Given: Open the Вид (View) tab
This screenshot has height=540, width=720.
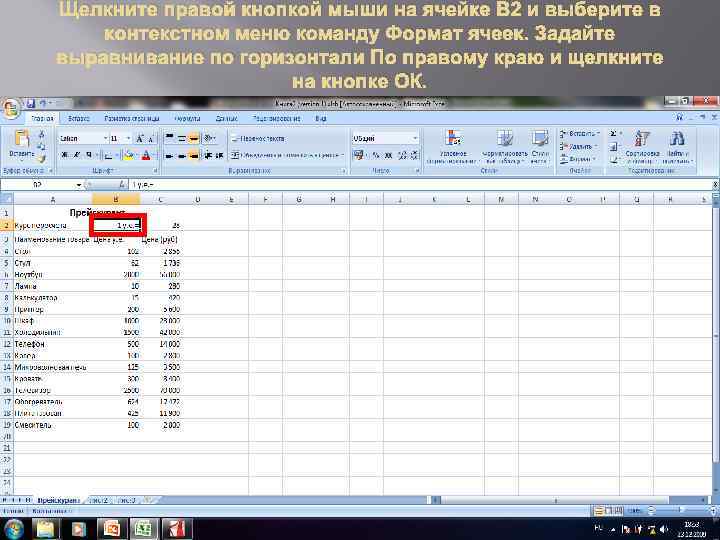Looking at the screenshot, I should coord(321,118).
